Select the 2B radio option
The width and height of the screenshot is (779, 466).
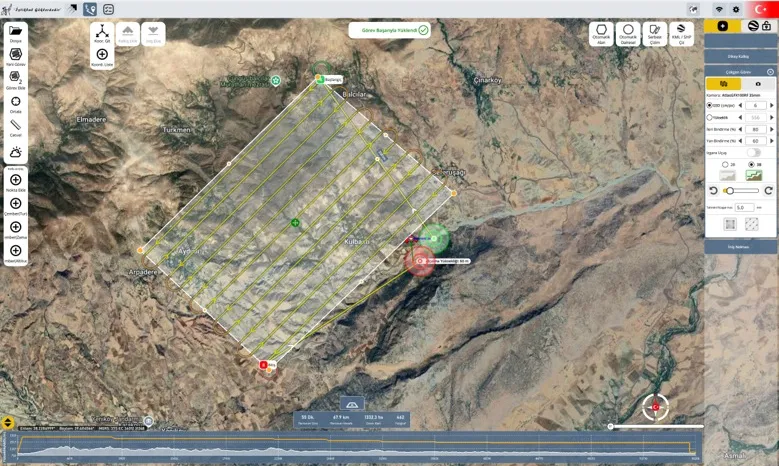click(725, 164)
